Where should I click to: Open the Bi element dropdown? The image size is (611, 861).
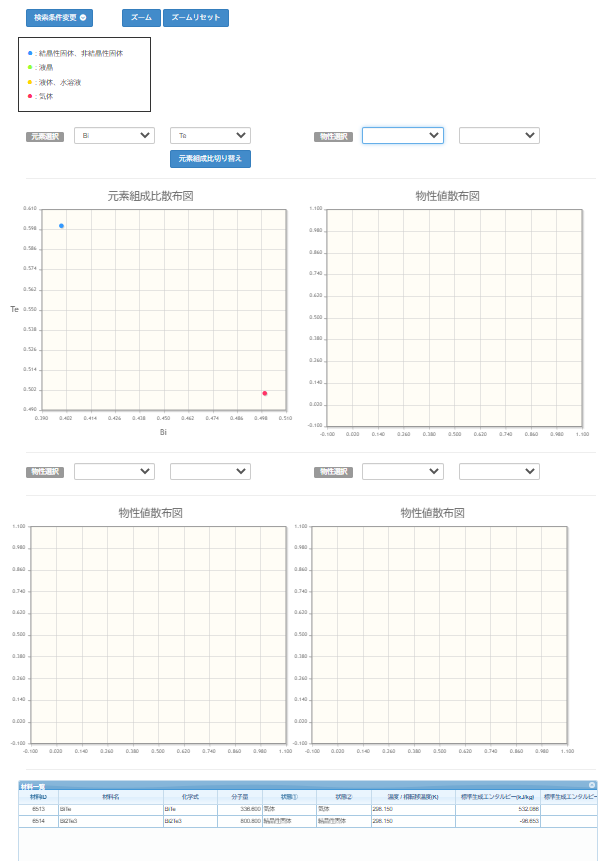tap(114, 136)
